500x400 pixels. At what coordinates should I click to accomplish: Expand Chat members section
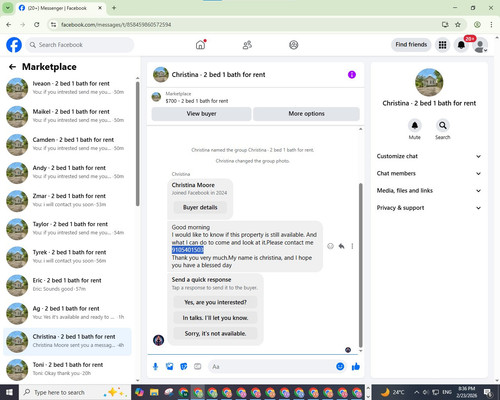(429, 174)
